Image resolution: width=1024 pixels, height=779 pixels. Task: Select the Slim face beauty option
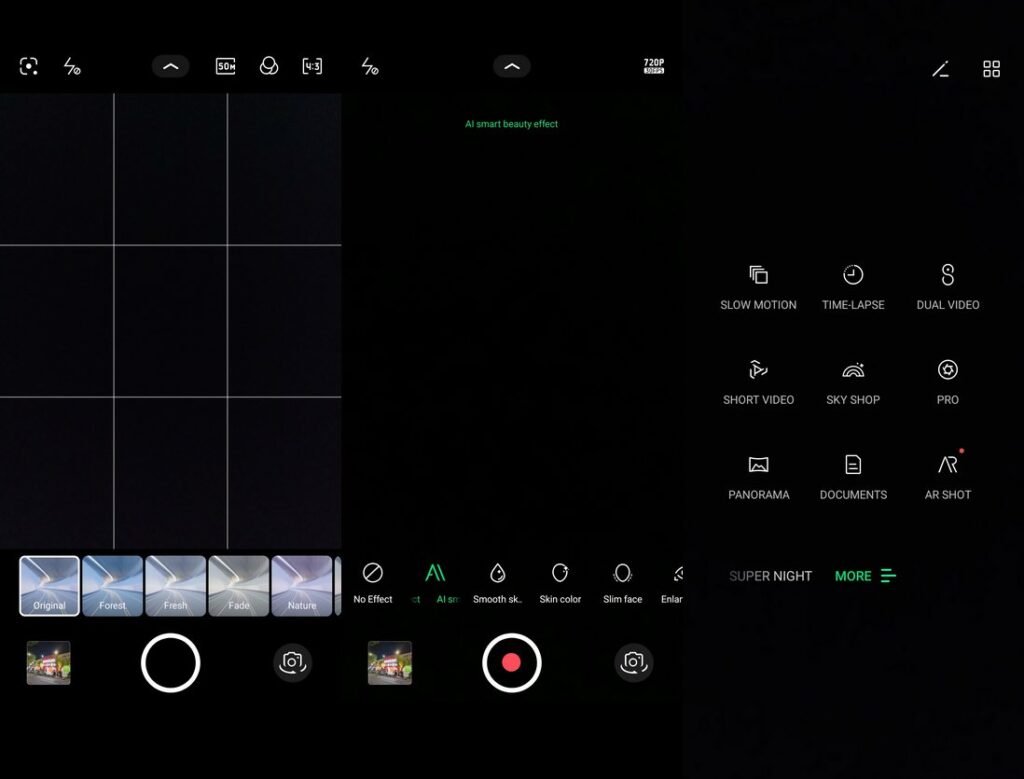[622, 583]
